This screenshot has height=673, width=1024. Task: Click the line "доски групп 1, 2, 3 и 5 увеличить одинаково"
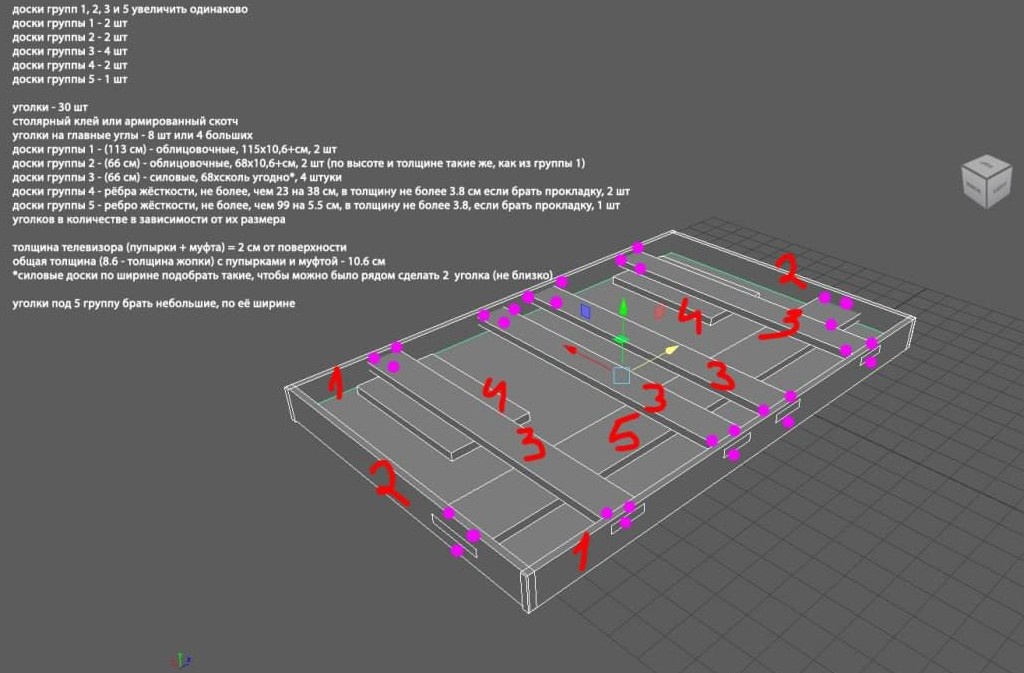point(129,9)
